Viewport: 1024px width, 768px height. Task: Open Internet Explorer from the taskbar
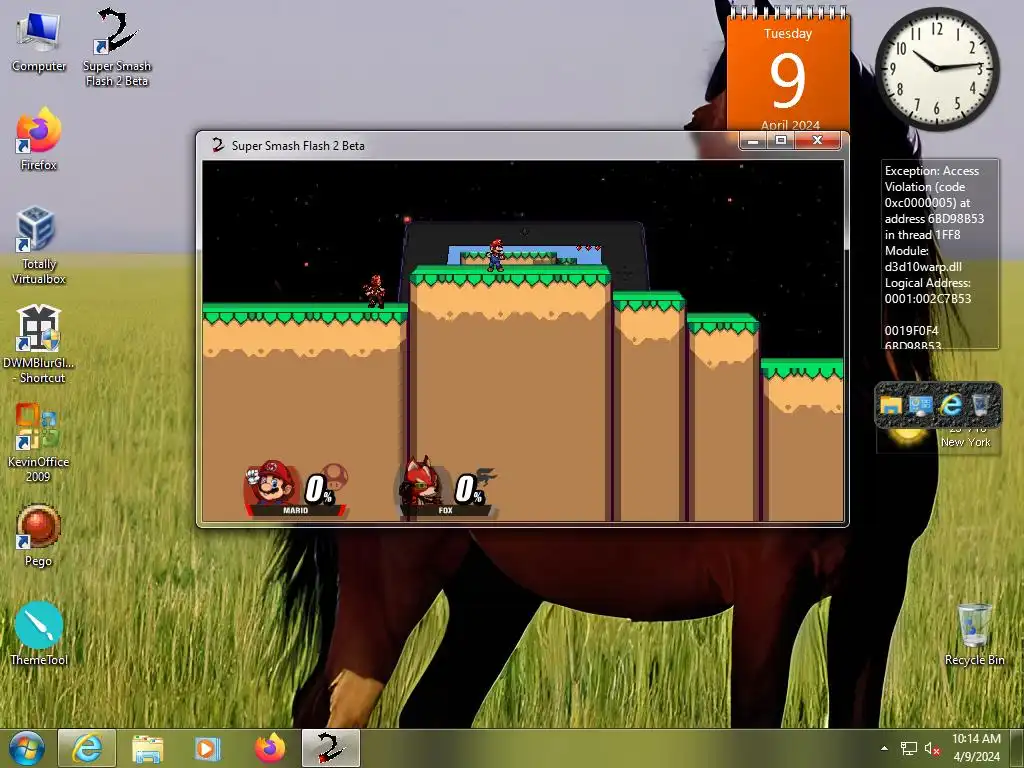click(x=87, y=748)
